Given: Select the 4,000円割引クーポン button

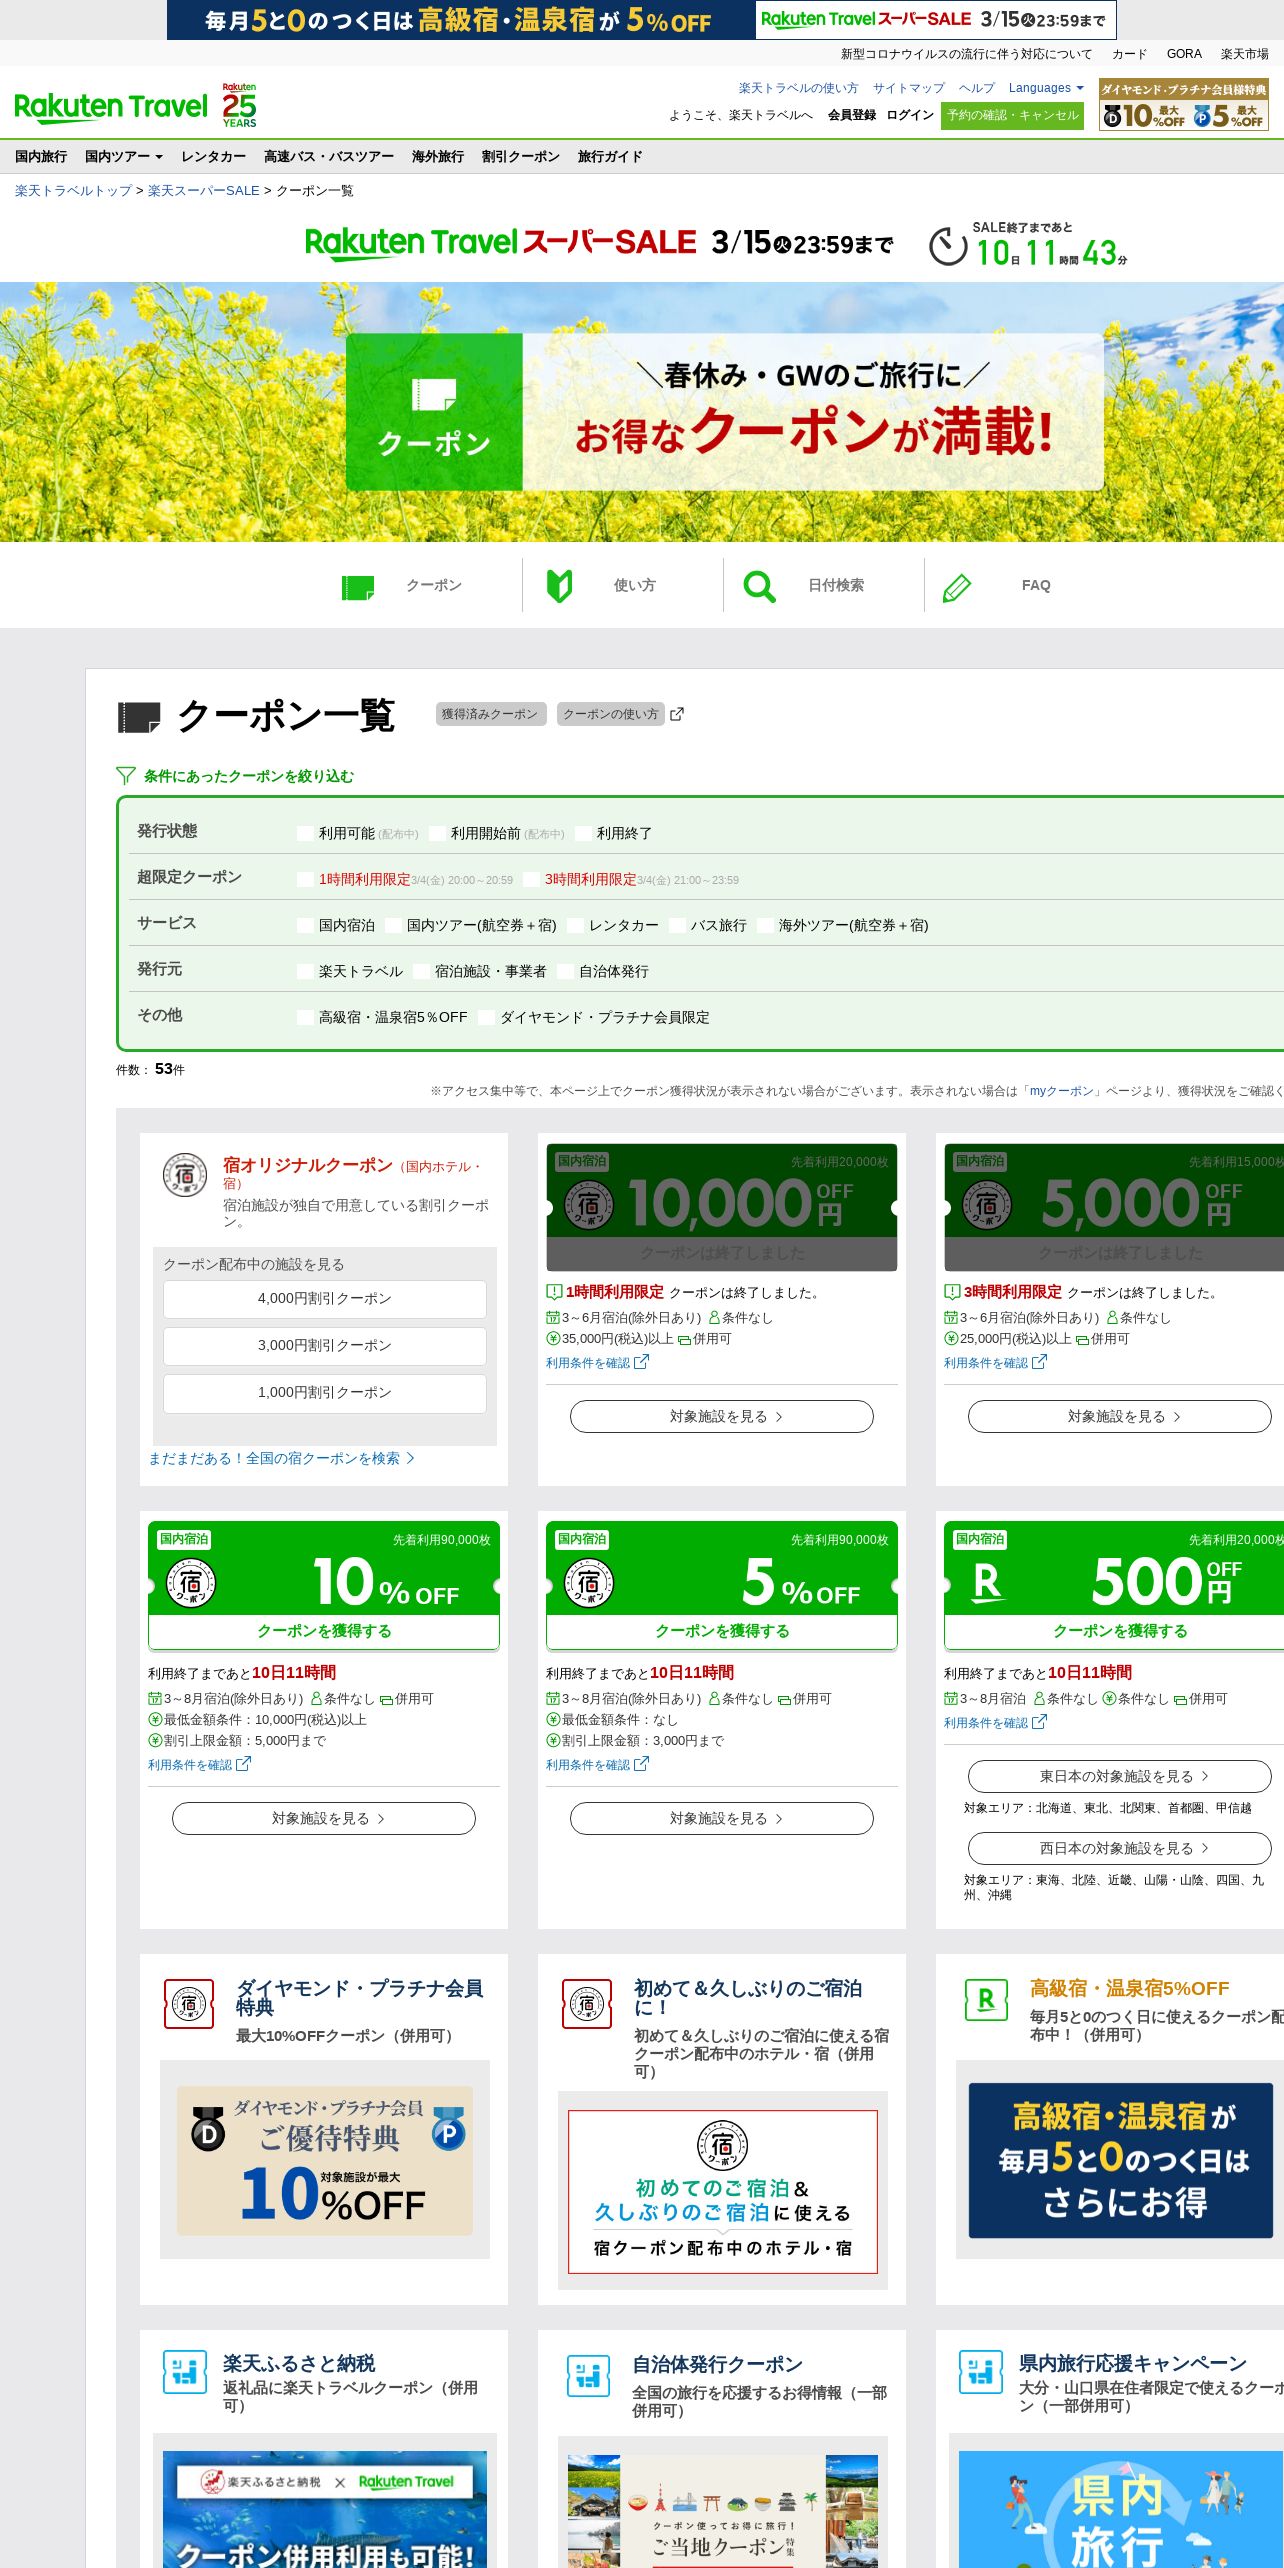Looking at the screenshot, I should 325,1298.
